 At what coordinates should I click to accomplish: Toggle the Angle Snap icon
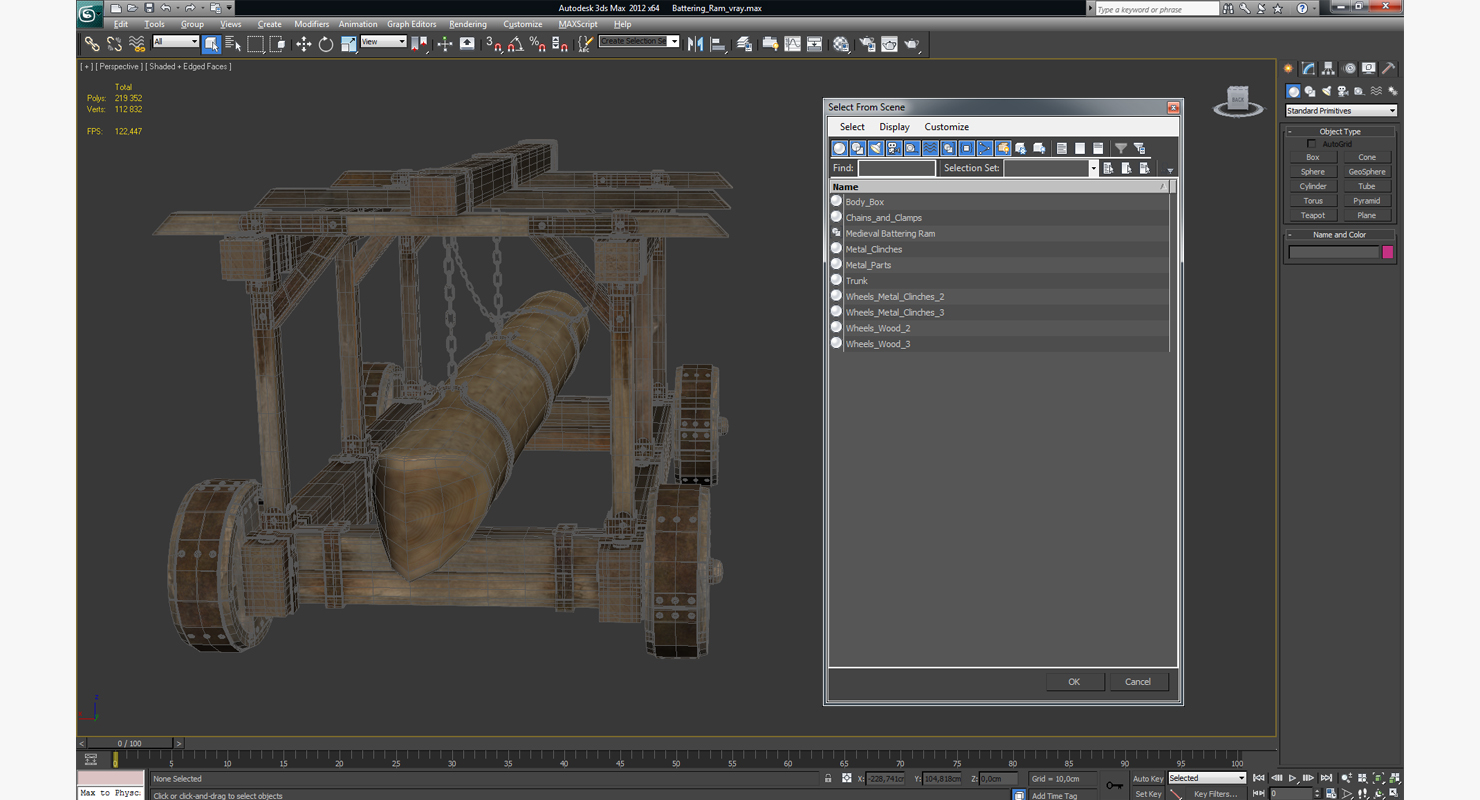tap(515, 44)
